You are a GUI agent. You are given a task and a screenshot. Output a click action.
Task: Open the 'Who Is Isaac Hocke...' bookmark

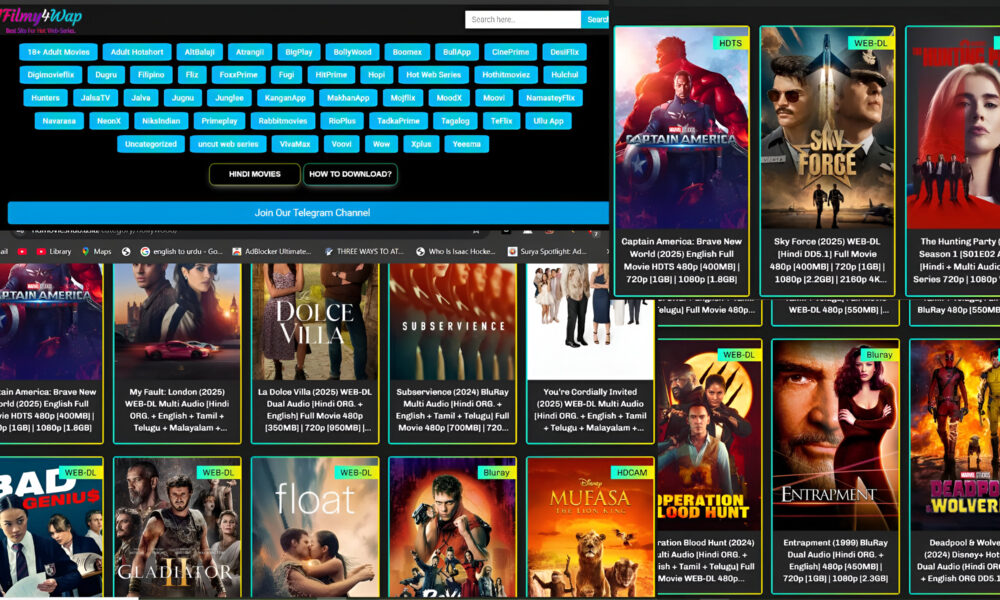[455, 252]
